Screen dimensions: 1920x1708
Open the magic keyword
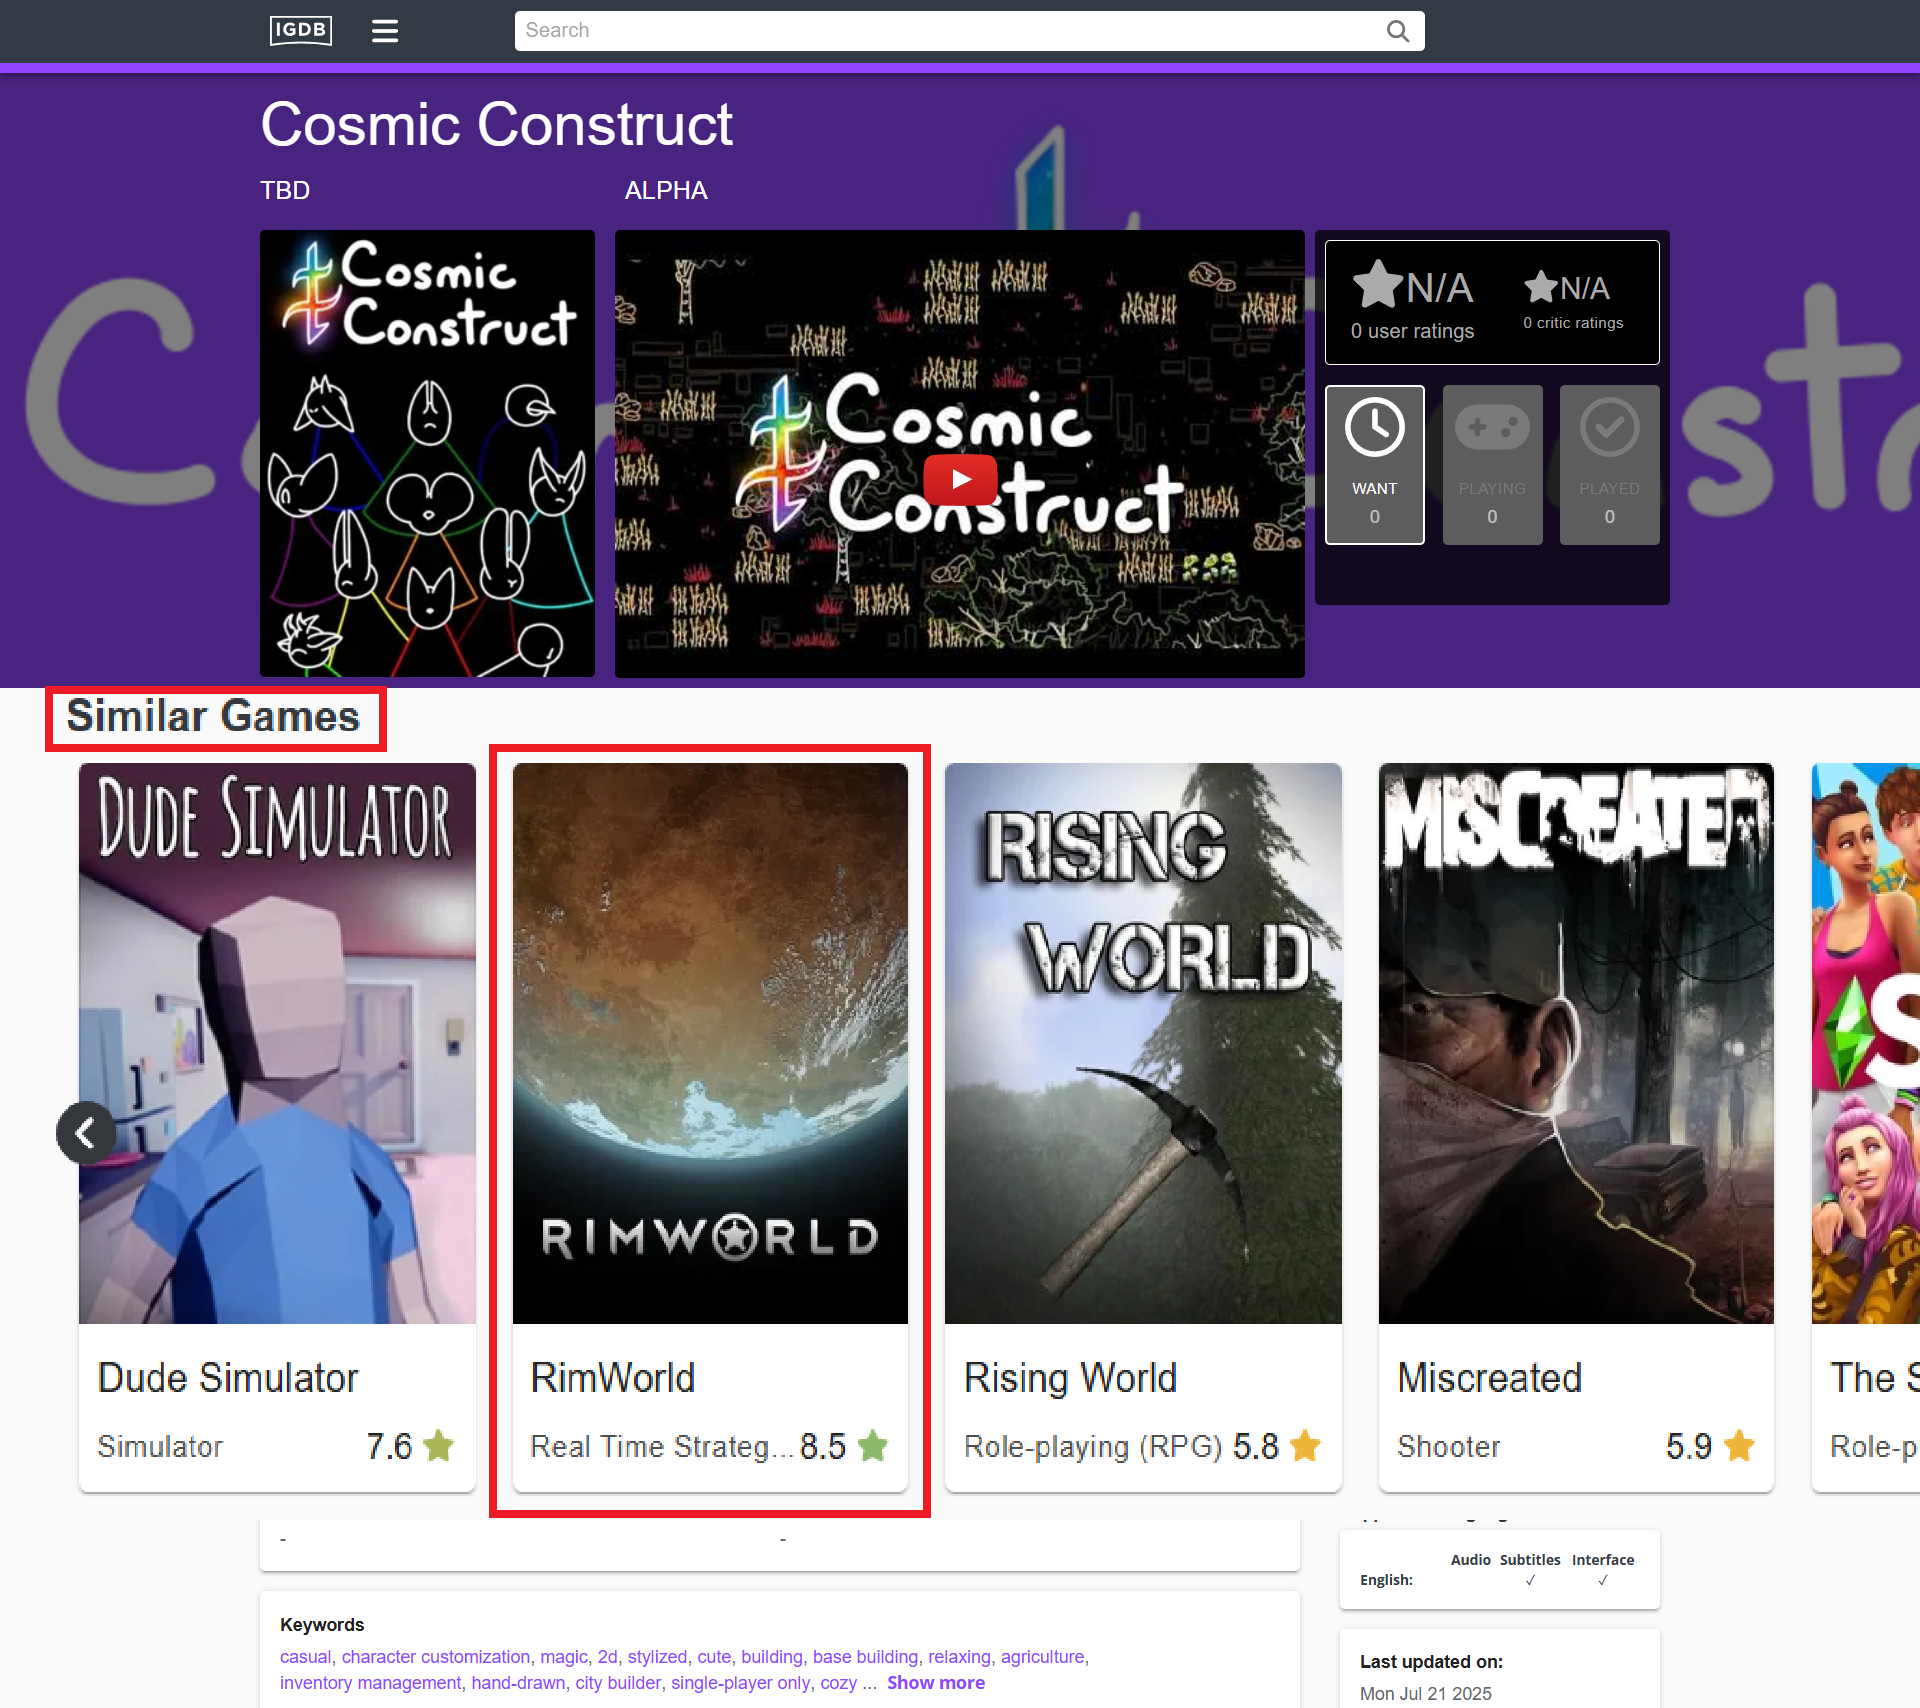564,1657
